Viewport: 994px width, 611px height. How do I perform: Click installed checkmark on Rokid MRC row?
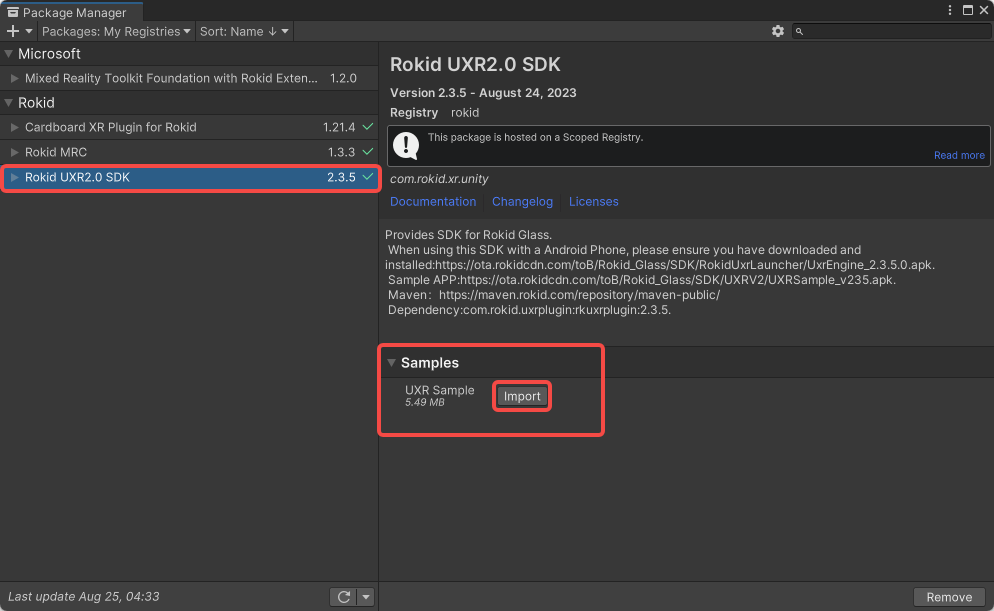368,152
